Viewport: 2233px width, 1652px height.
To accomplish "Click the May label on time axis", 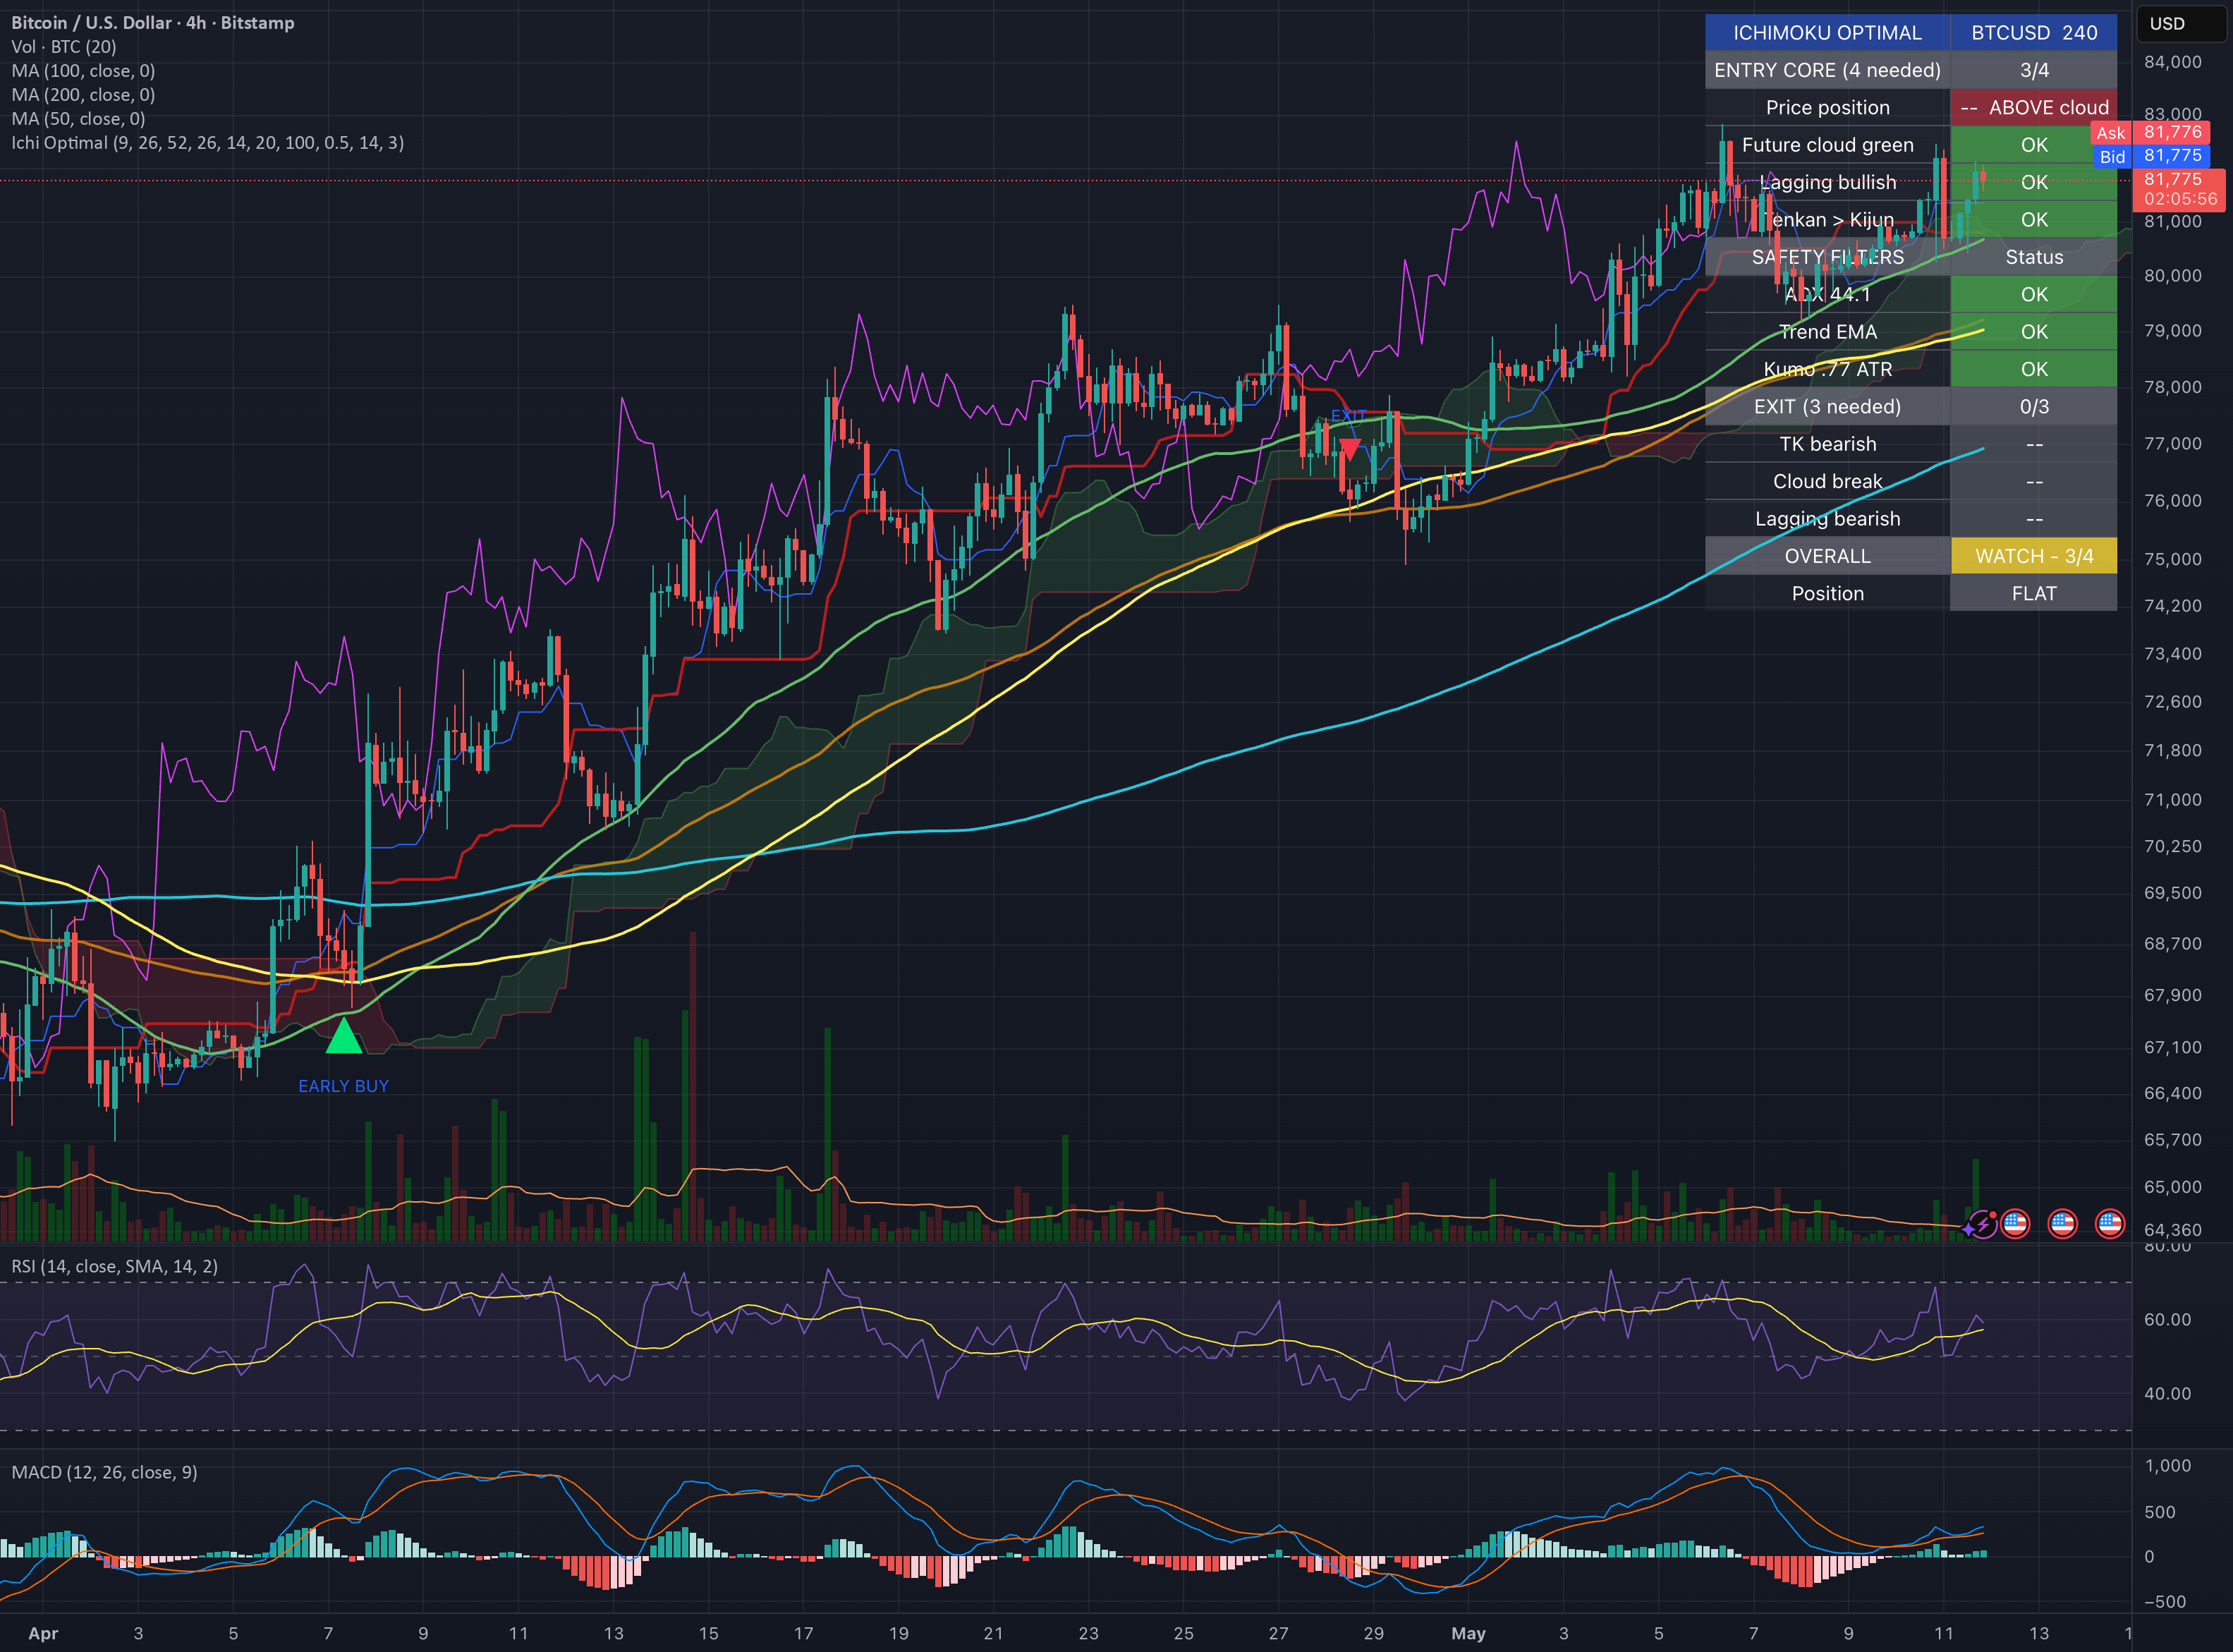I will click(1468, 1633).
